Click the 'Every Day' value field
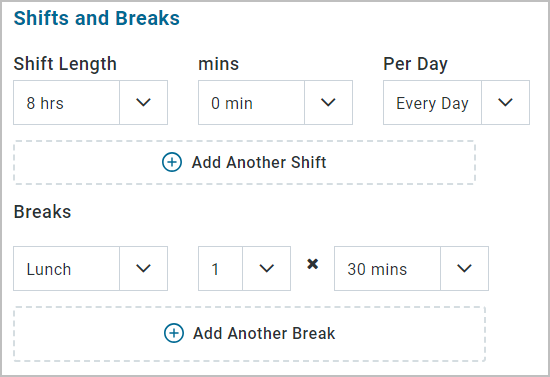This screenshot has height=377, width=550. pyautogui.click(x=432, y=102)
